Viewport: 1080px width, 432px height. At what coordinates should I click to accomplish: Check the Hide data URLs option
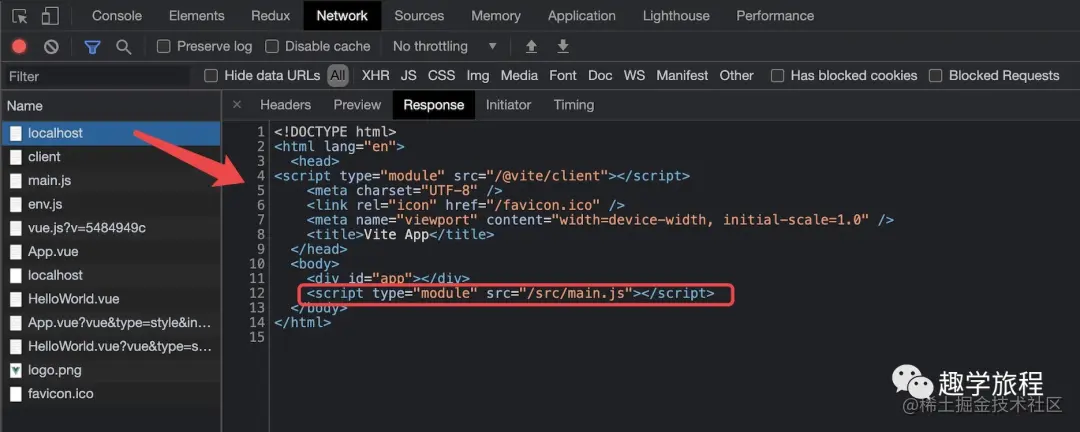[211, 76]
